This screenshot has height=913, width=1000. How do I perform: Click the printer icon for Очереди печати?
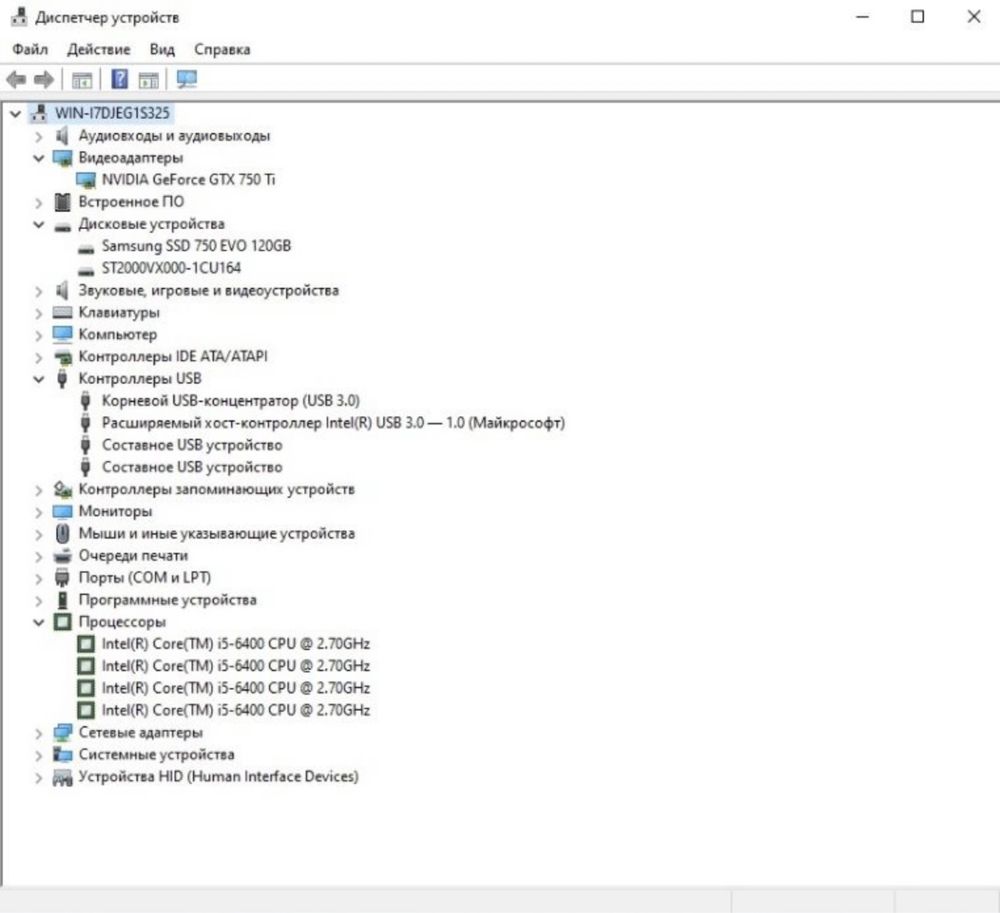[62, 555]
